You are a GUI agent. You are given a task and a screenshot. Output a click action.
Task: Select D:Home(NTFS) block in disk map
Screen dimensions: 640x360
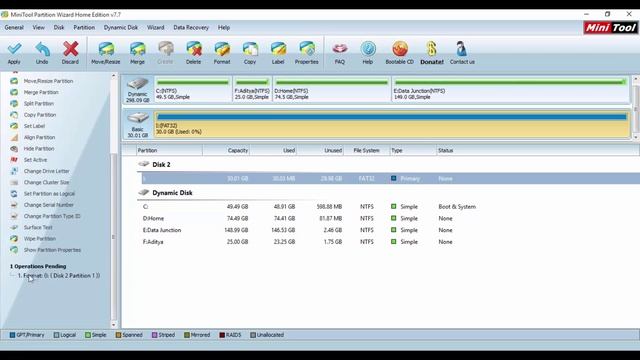[331, 89]
